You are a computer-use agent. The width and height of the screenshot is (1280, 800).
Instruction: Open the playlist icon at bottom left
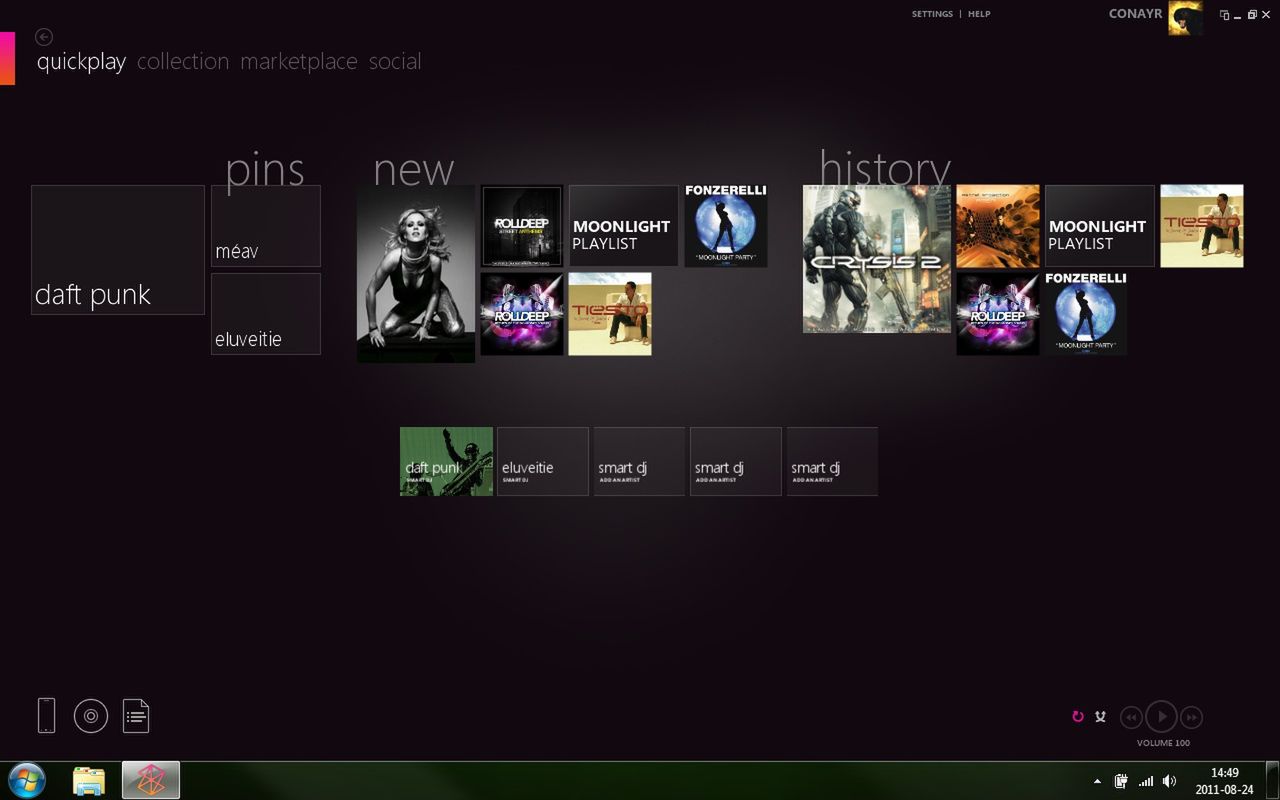pyautogui.click(x=136, y=715)
